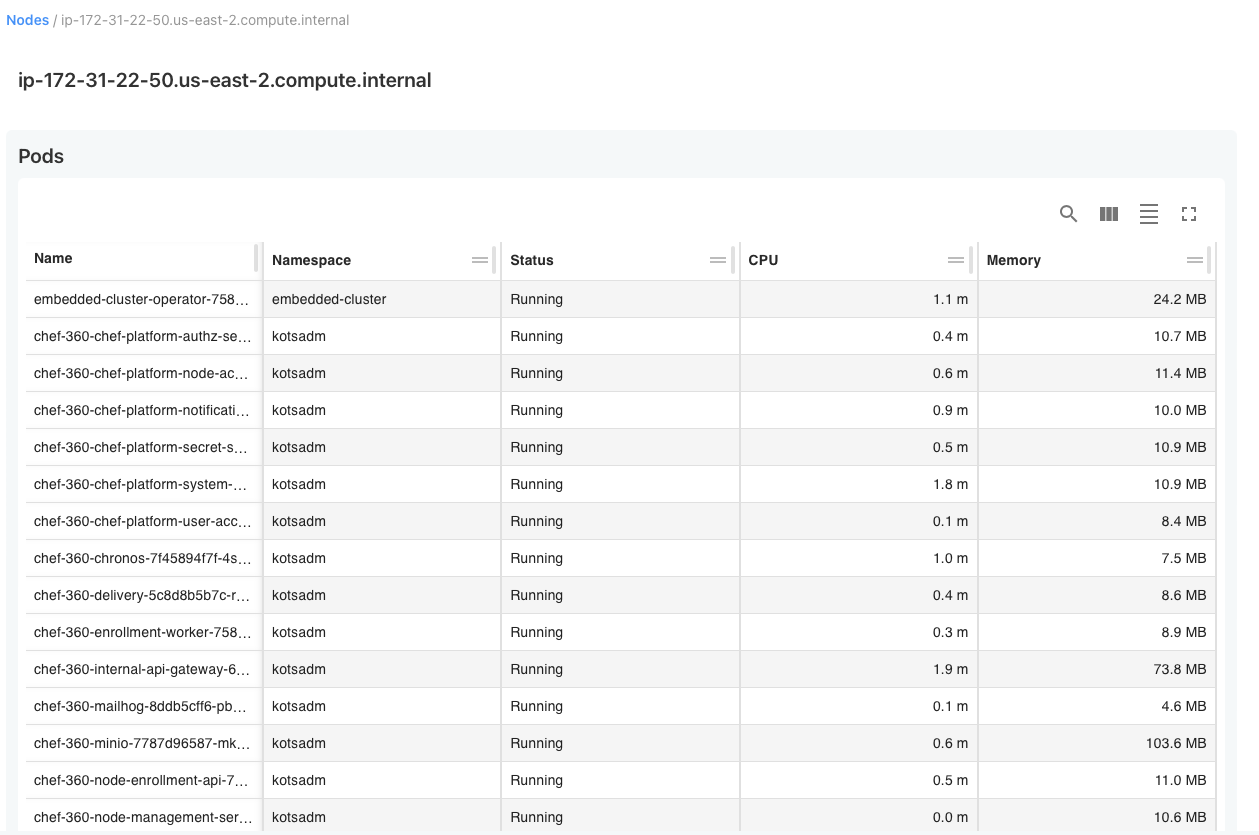1259x835 pixels.
Task: Open Namespace column menu icon
Action: [x=480, y=260]
